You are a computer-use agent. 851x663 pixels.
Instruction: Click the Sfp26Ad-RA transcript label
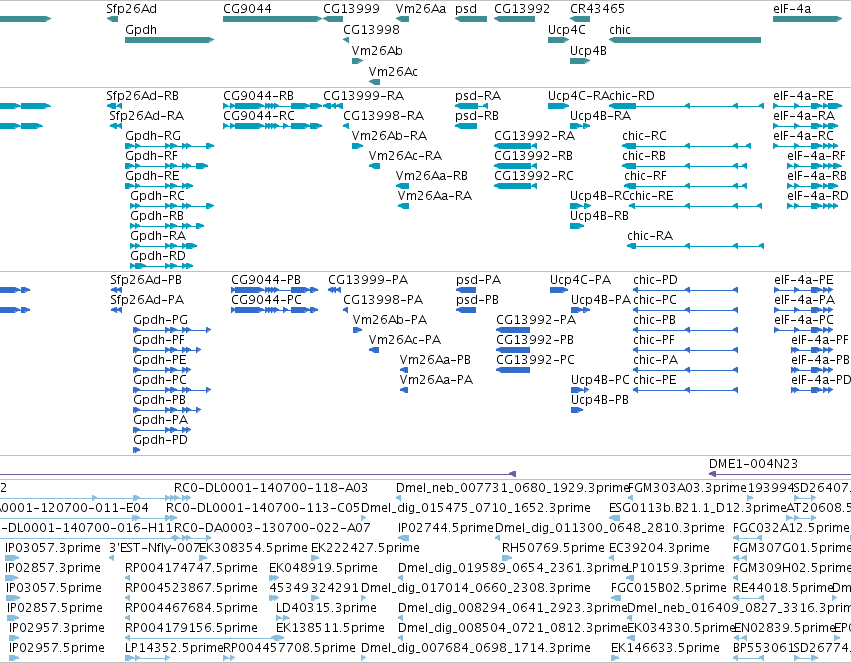147,116
